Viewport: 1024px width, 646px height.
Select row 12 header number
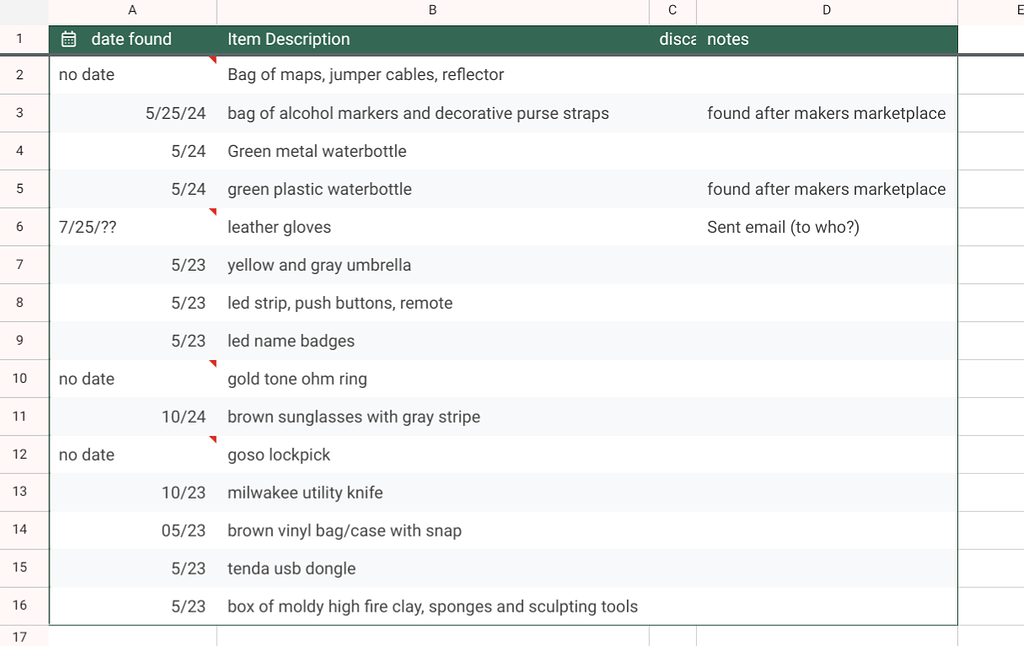pos(20,454)
